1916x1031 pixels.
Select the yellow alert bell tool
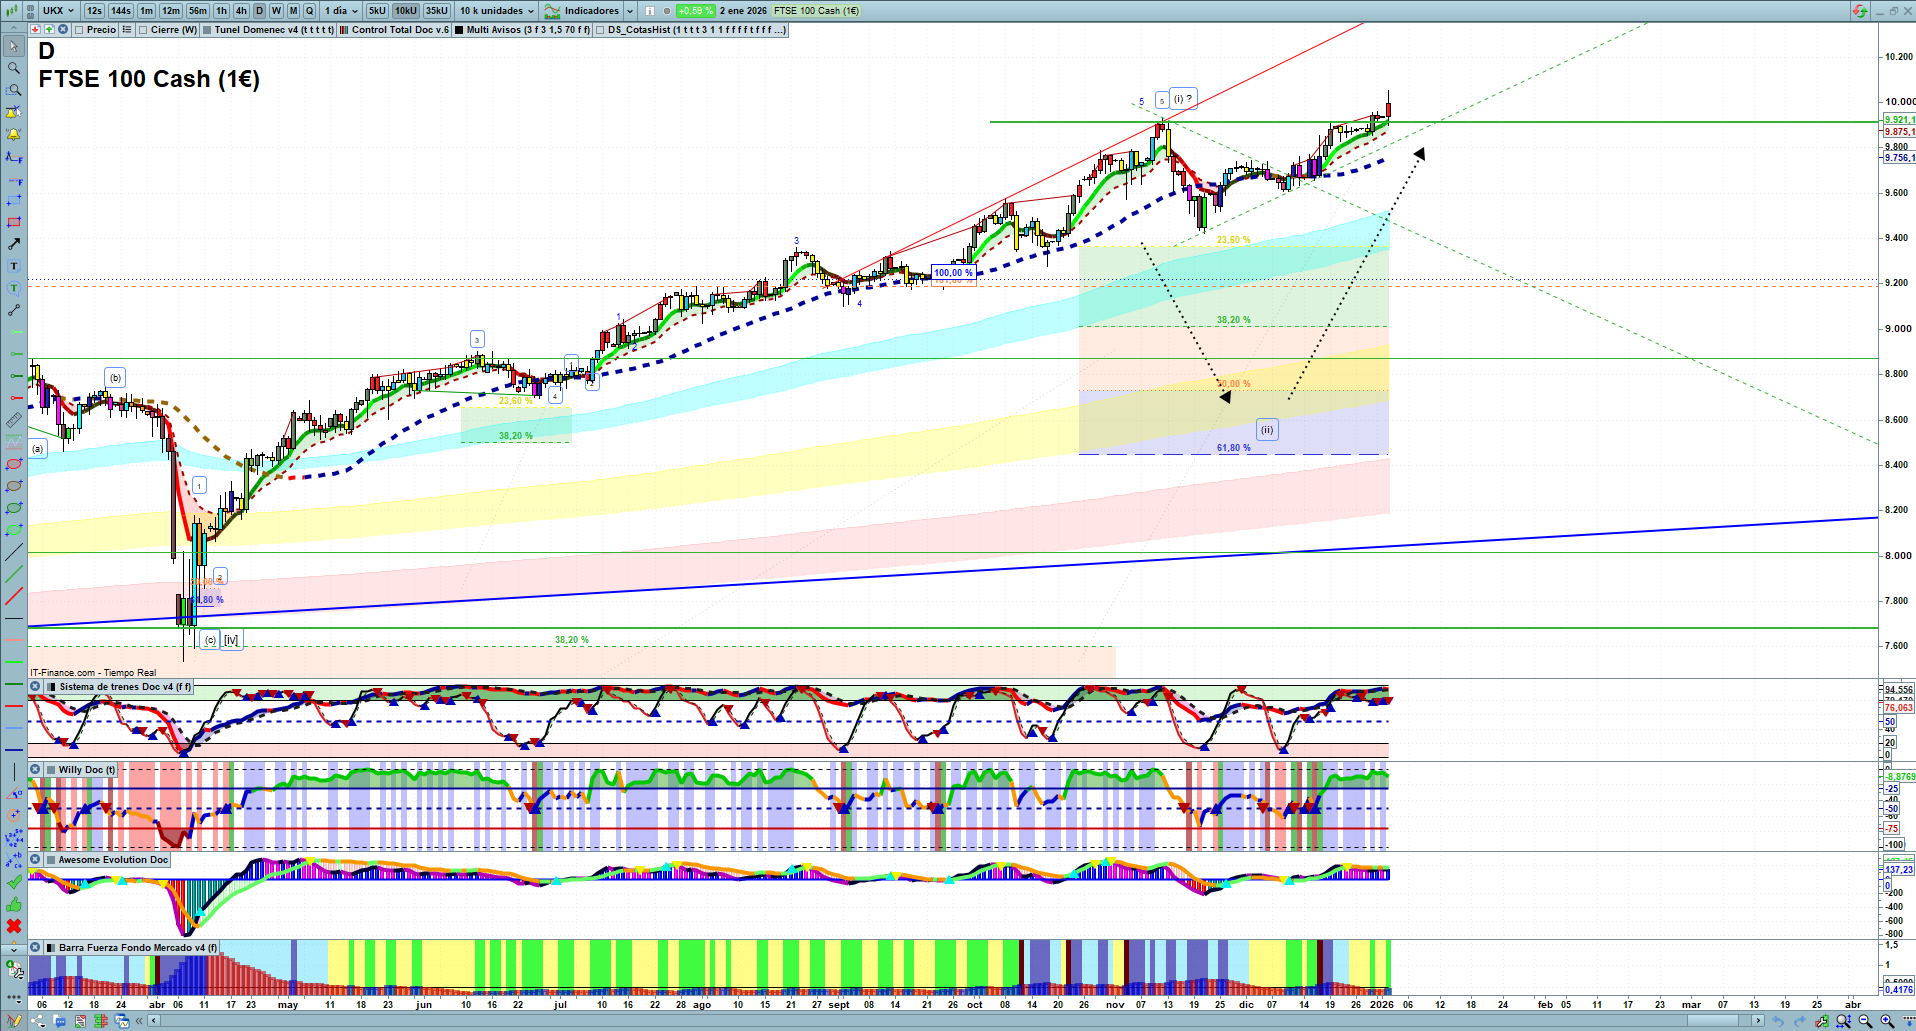[x=13, y=134]
